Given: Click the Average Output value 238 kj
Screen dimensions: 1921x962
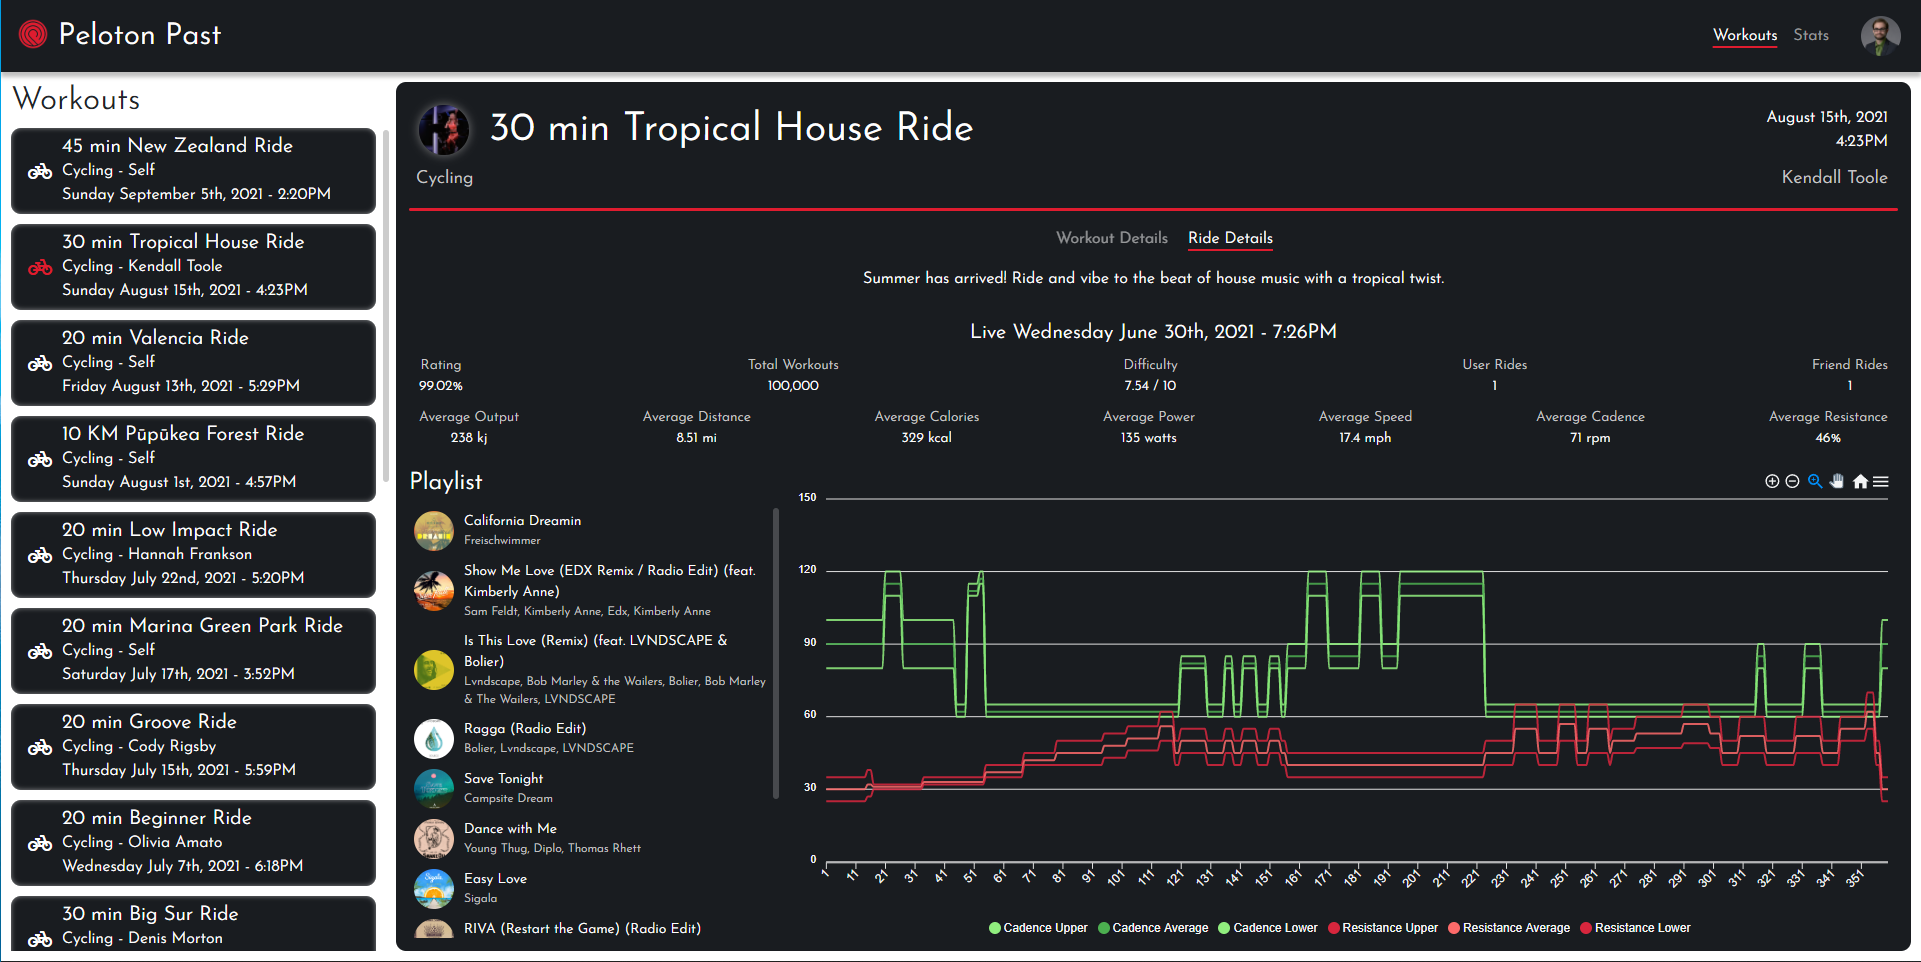Looking at the screenshot, I should coord(469,438).
